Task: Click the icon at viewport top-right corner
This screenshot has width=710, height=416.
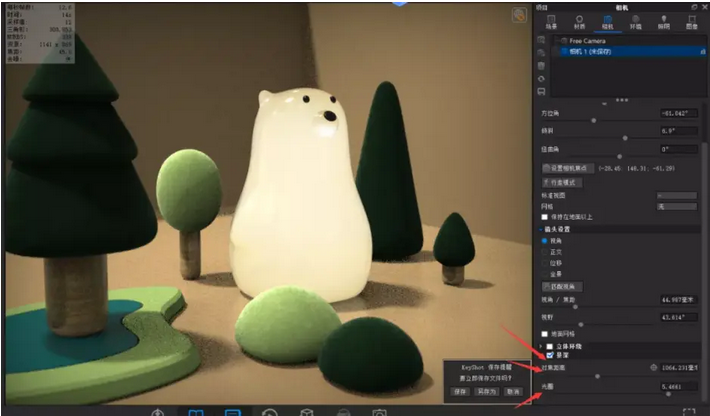Action: 519,15
